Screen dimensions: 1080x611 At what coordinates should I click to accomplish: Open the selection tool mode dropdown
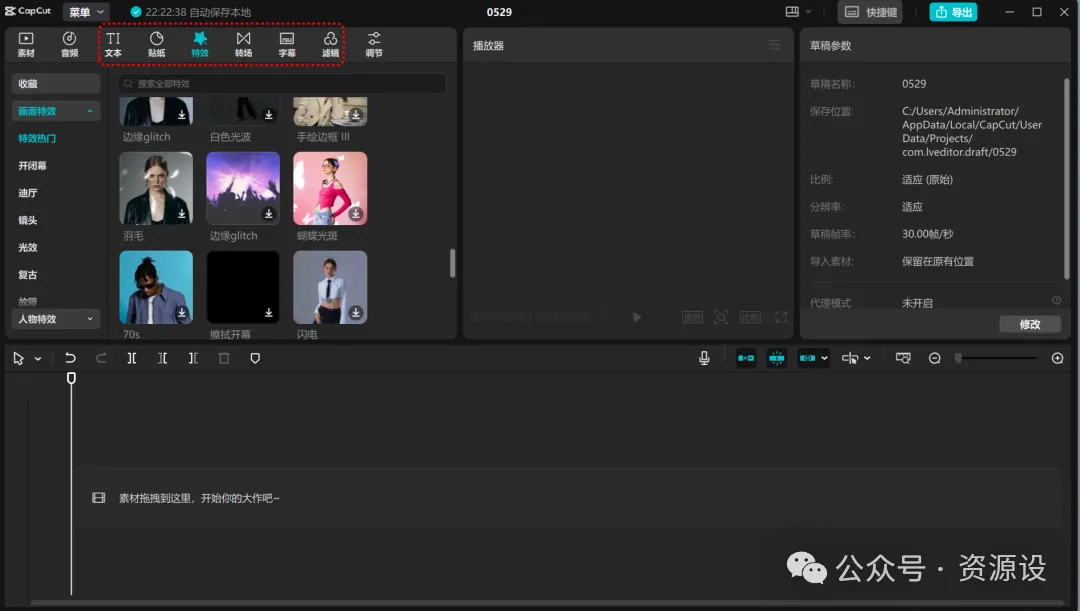38,359
